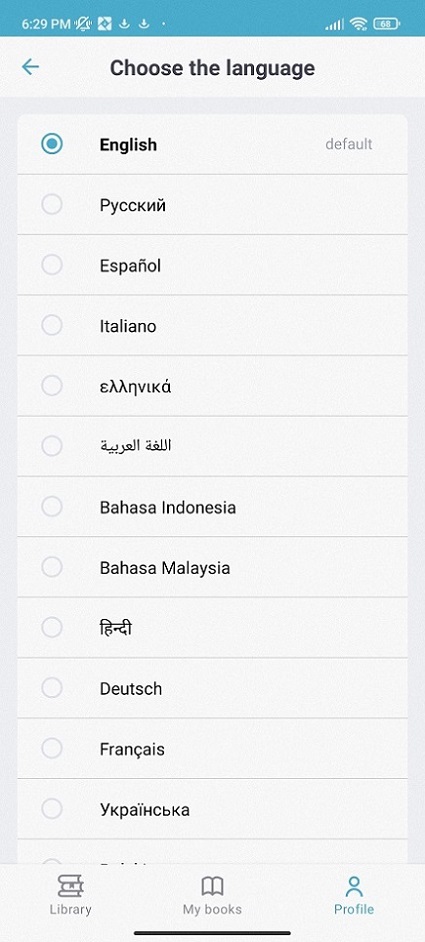
Task: Select Bahasa Malaysia language
Action: coord(212,567)
